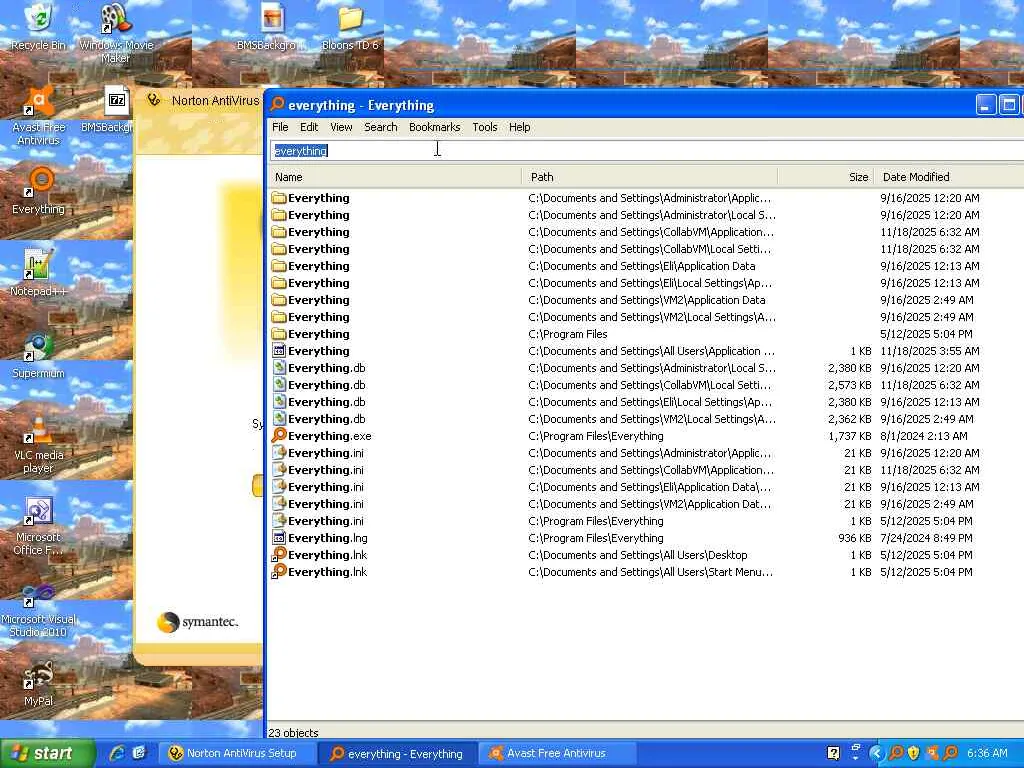The width and height of the screenshot is (1024, 768).
Task: Open the File menu in Everything
Action: pos(280,127)
